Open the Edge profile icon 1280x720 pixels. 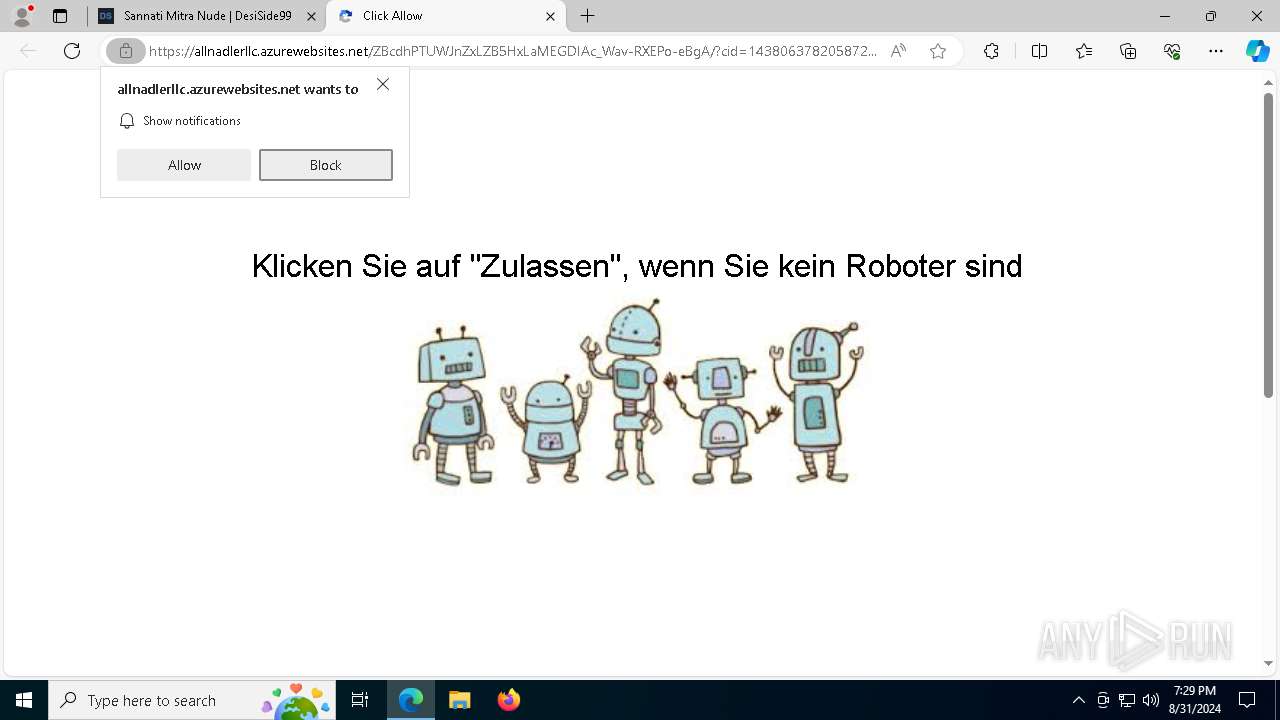(x=22, y=16)
